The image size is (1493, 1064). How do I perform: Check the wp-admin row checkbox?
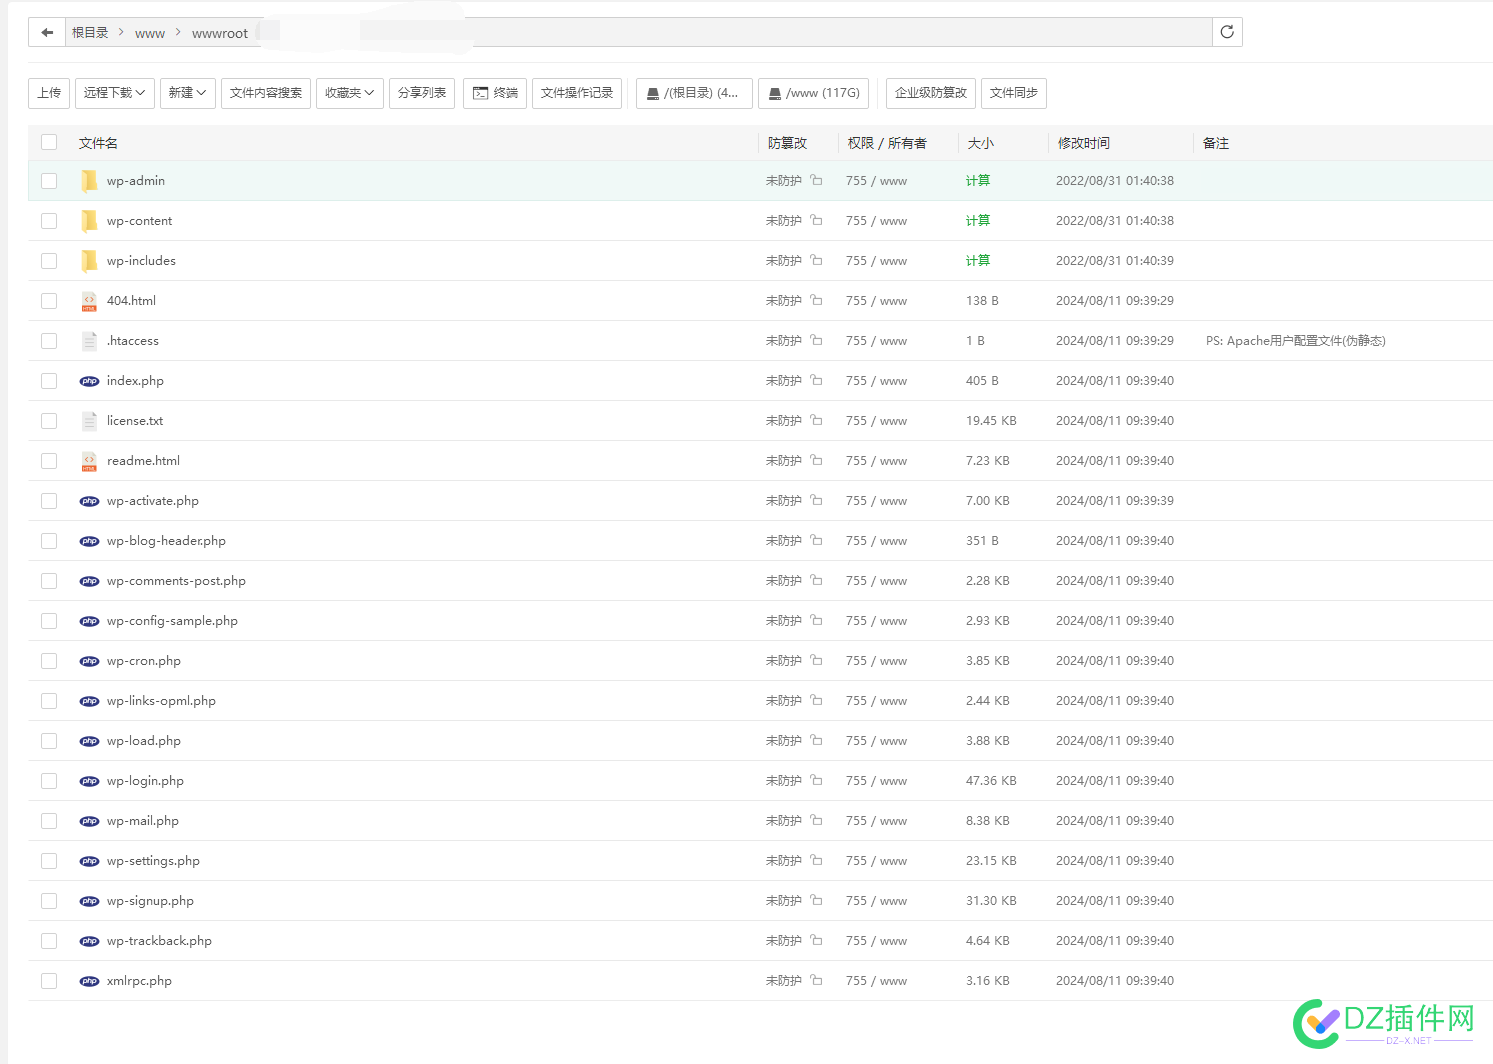click(49, 181)
